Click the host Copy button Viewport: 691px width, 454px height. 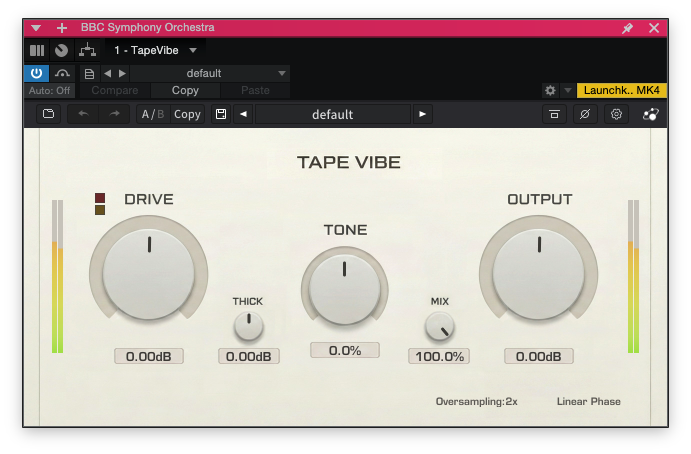(185, 91)
